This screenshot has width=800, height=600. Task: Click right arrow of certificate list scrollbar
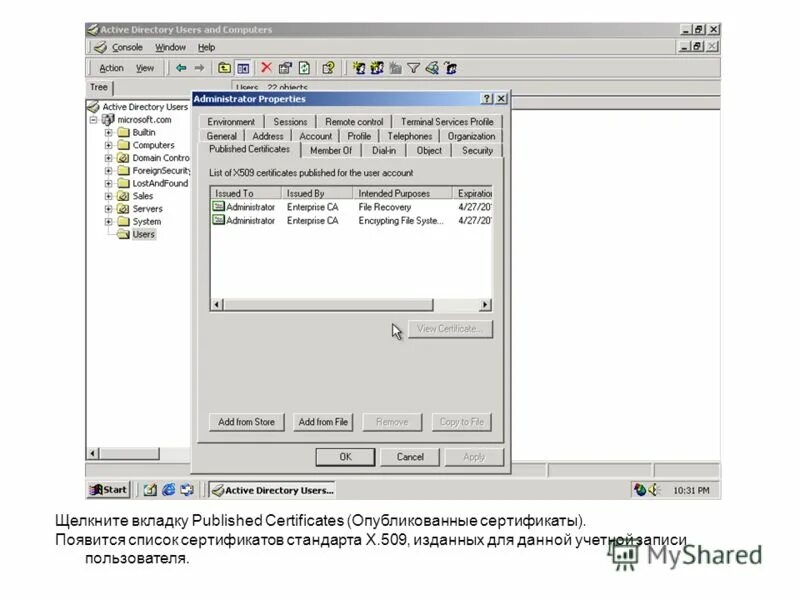click(x=485, y=305)
